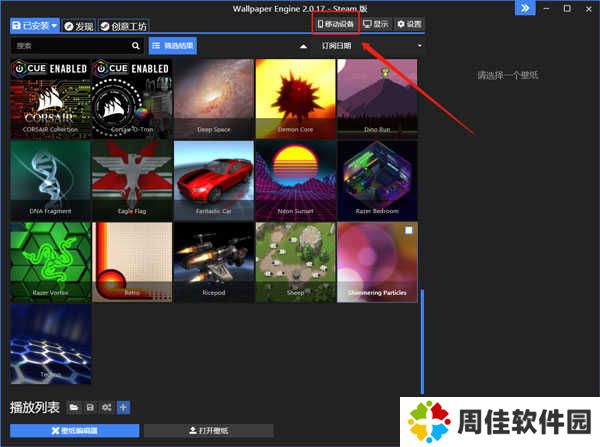Open playlist settings gears icon

point(106,407)
